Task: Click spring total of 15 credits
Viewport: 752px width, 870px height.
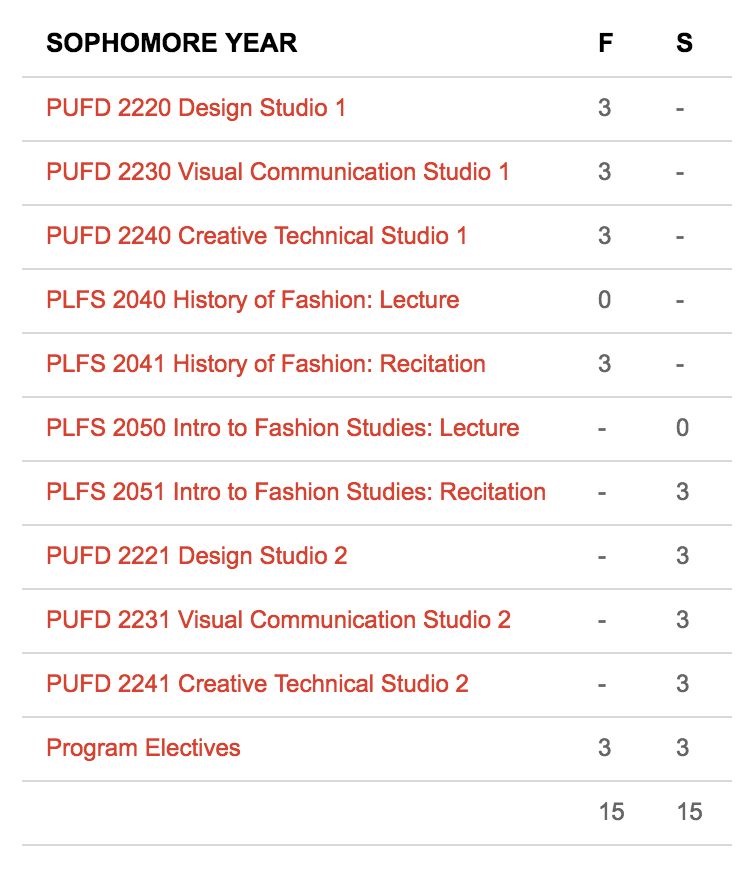Action: [690, 812]
